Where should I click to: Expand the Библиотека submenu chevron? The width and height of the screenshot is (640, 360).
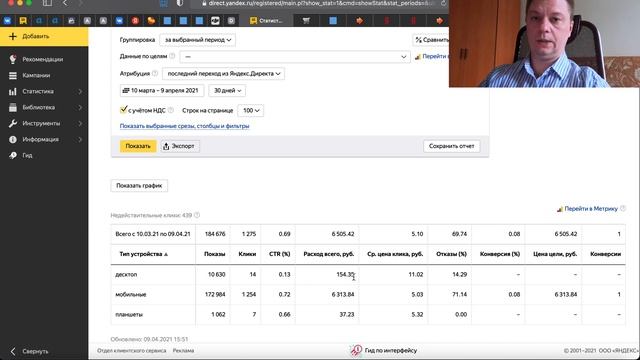tap(80, 107)
